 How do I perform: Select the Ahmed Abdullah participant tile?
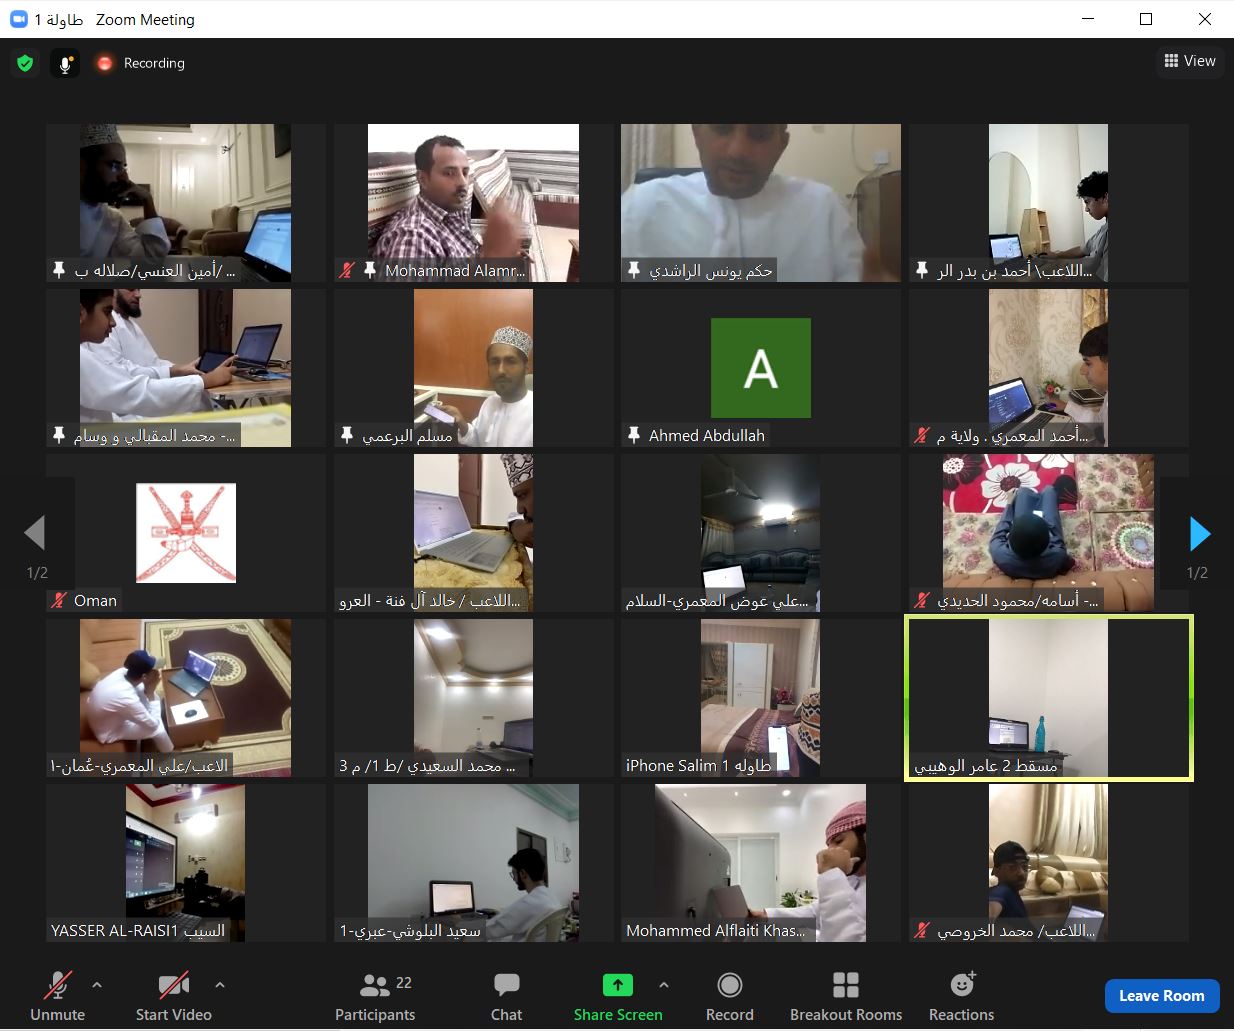pos(761,368)
